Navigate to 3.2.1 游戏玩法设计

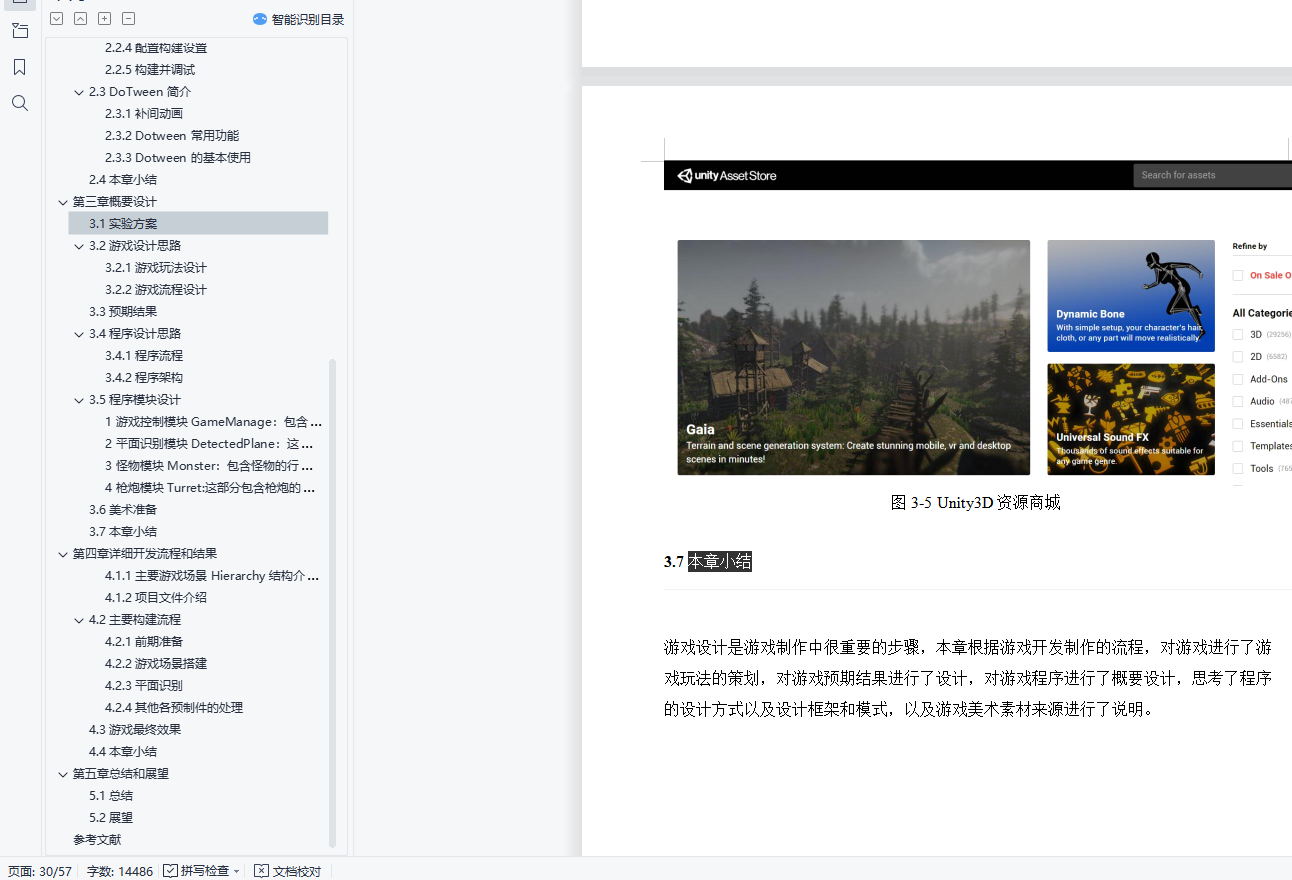(x=156, y=268)
